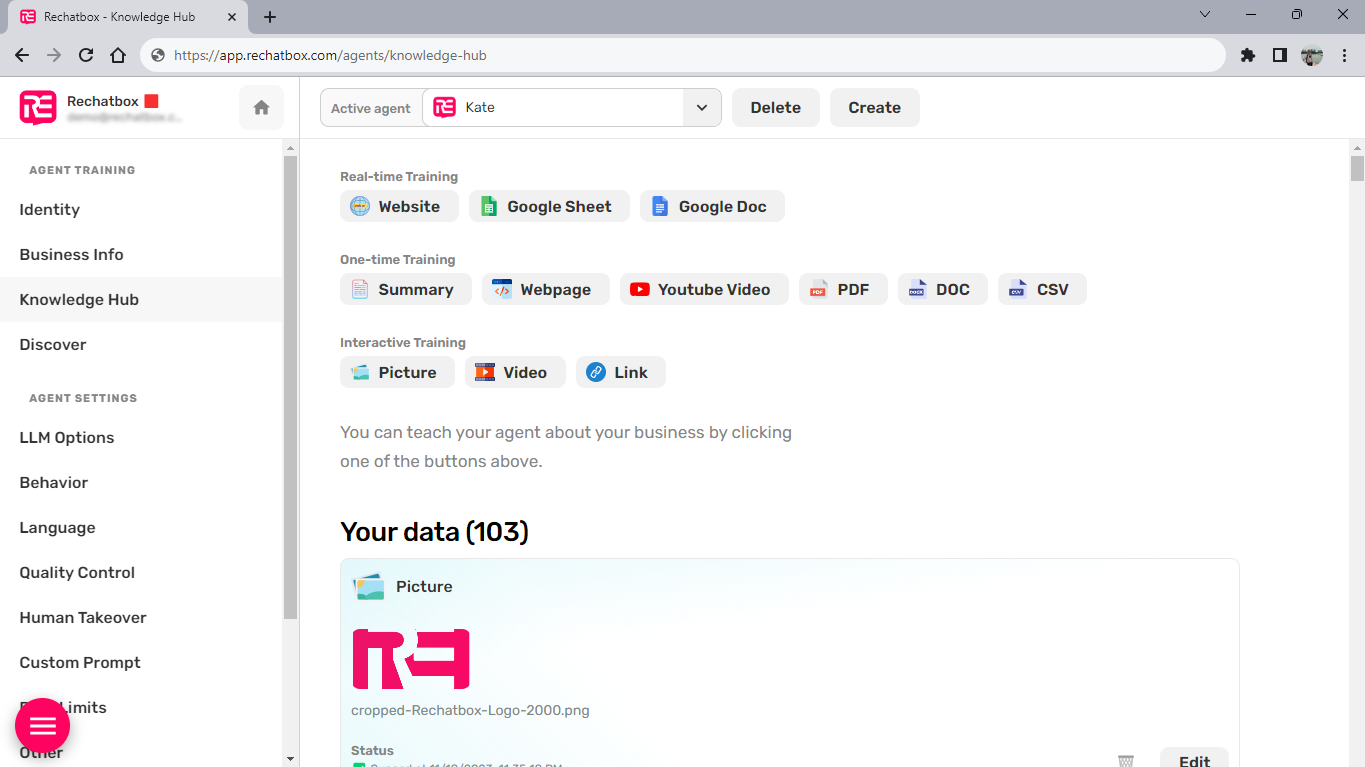Add Video interactive training
This screenshot has height=767, width=1365.
point(515,372)
